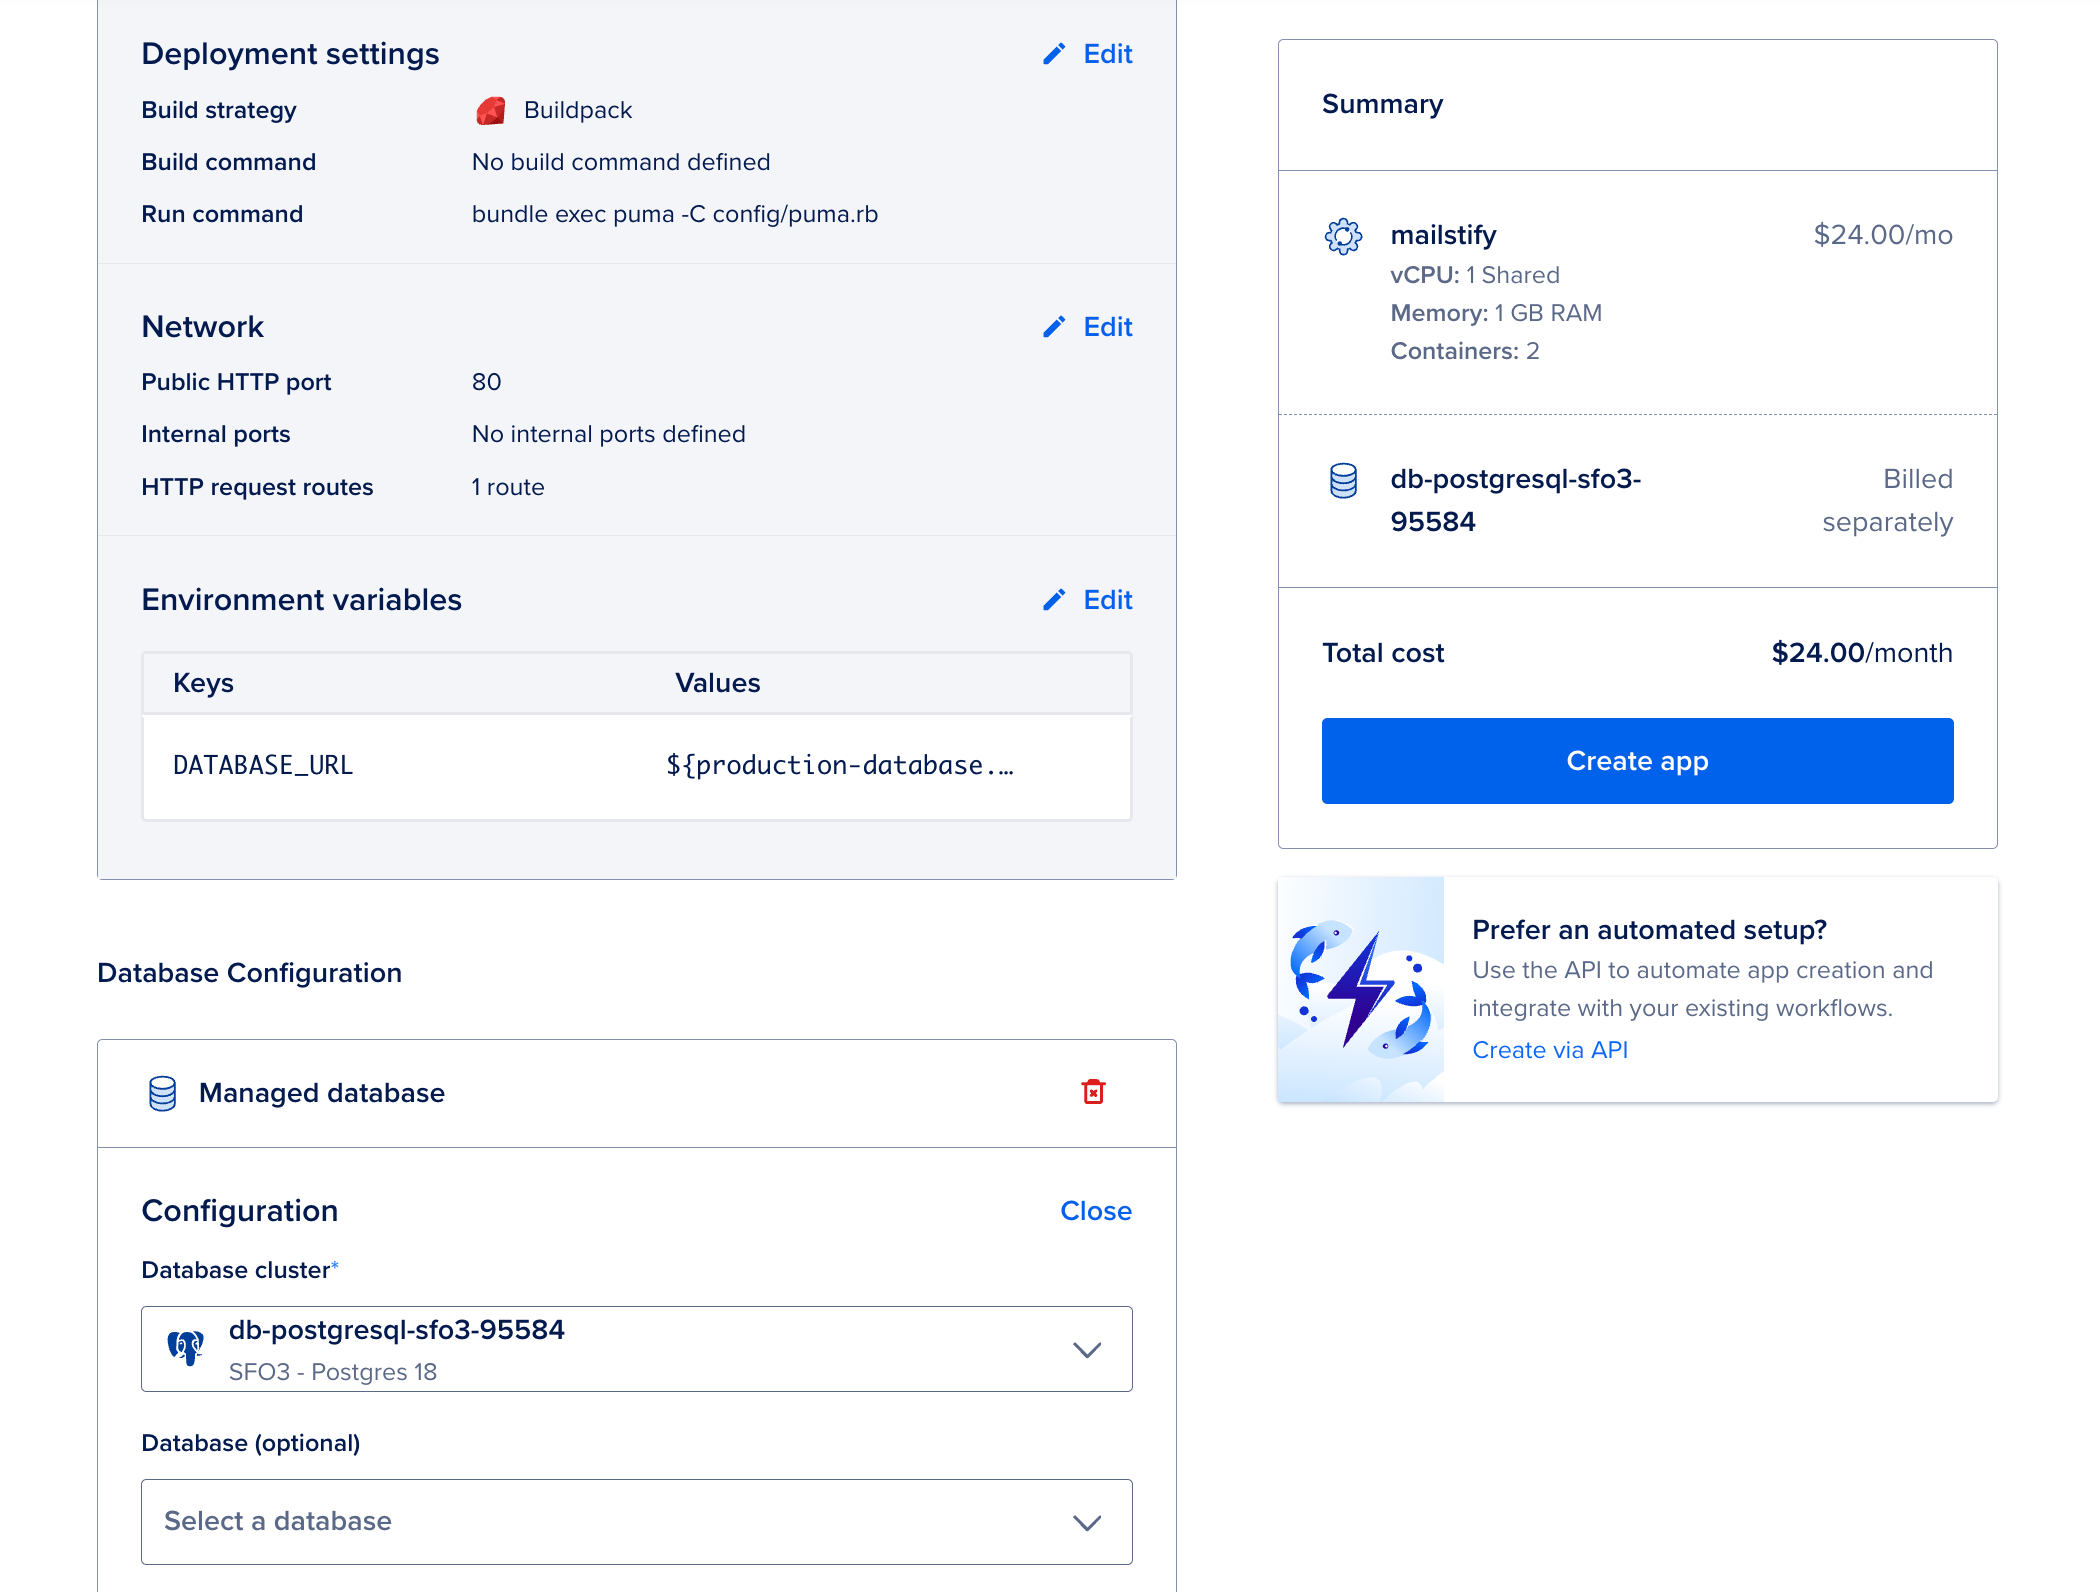
Task: Click the automated setup fish illustration
Action: 1362,988
